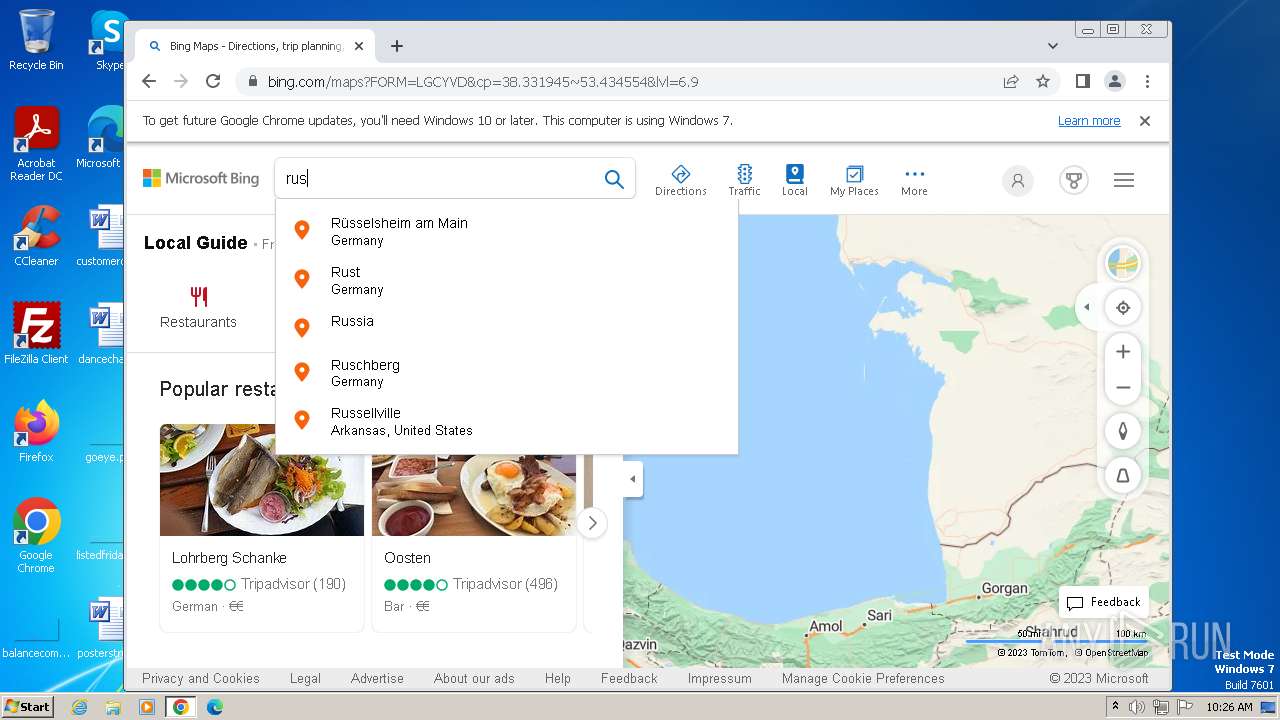Click the search magnifier icon in Bing Maps
The width and height of the screenshot is (1280, 720).
(614, 179)
